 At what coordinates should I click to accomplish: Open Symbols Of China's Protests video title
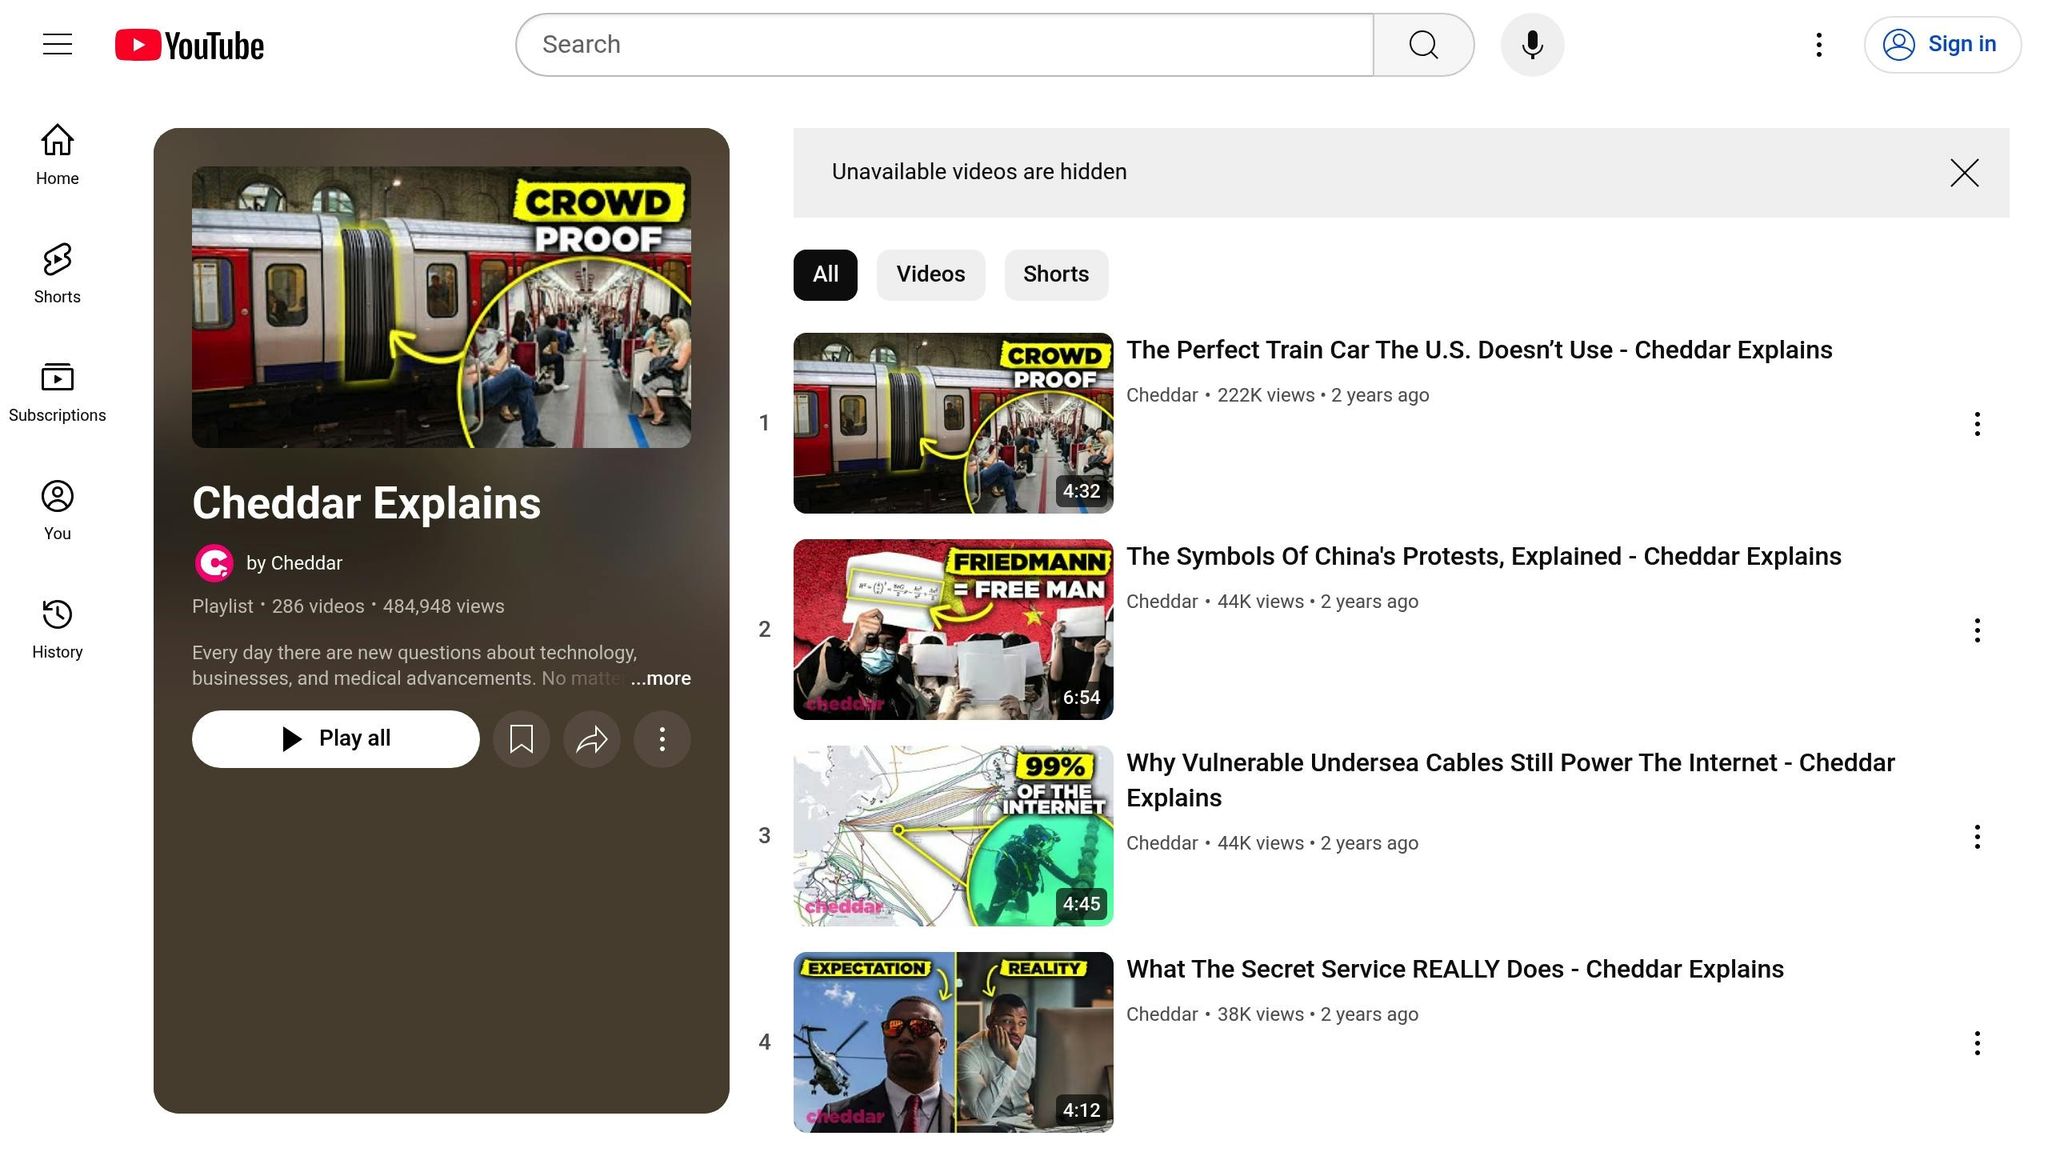pos(1484,556)
